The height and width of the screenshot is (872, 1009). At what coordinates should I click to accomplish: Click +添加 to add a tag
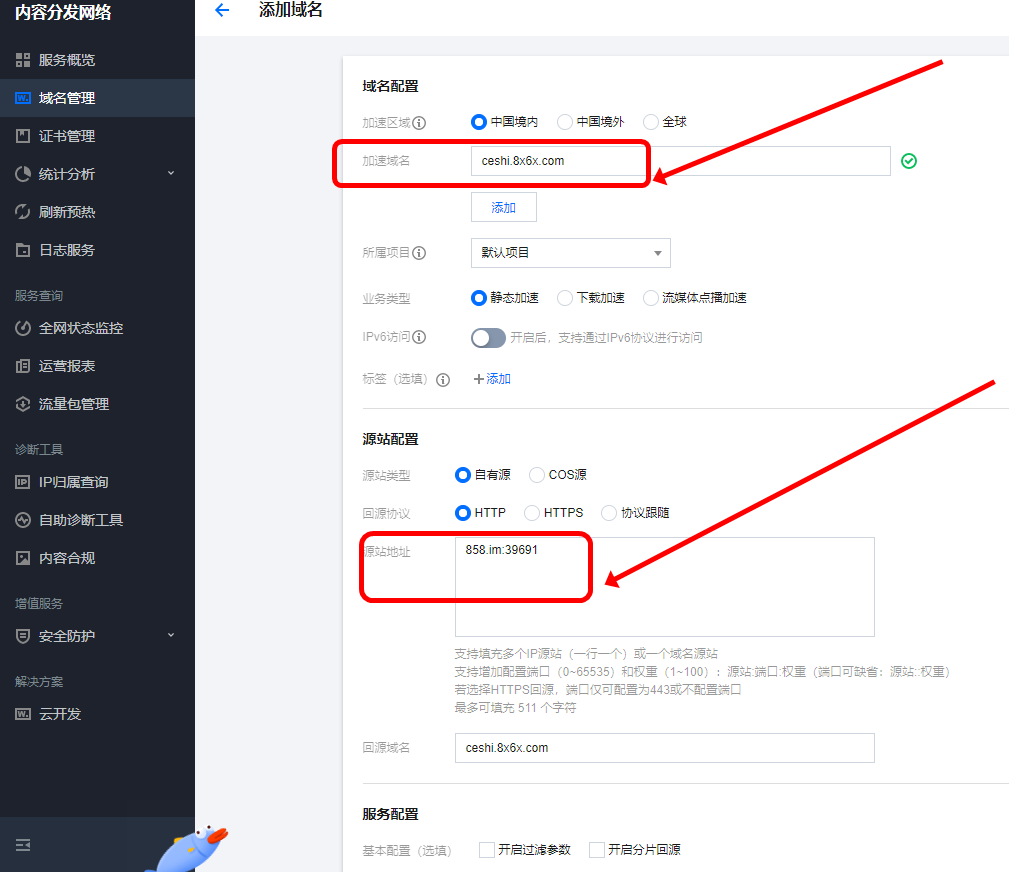(491, 378)
